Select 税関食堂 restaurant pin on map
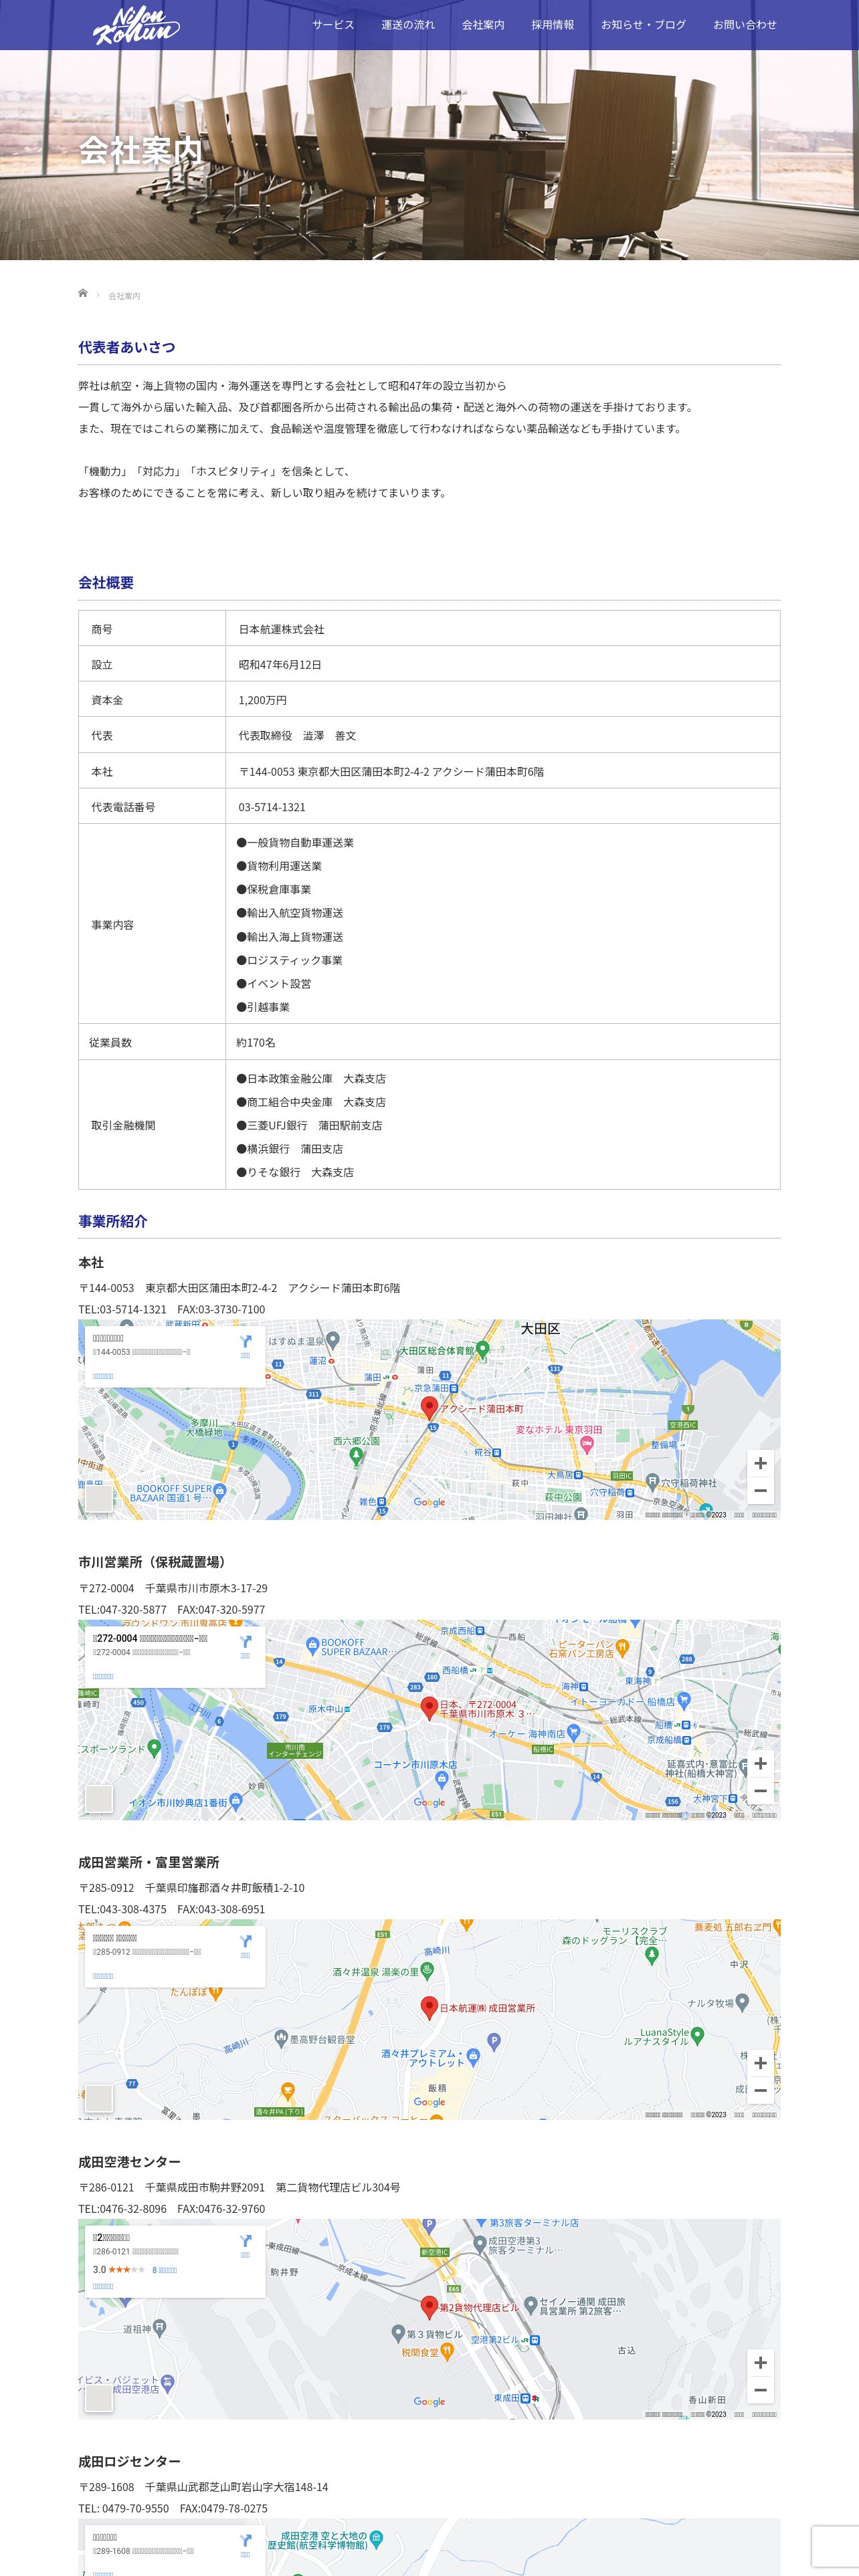This screenshot has height=2576, width=859. 447,2352
